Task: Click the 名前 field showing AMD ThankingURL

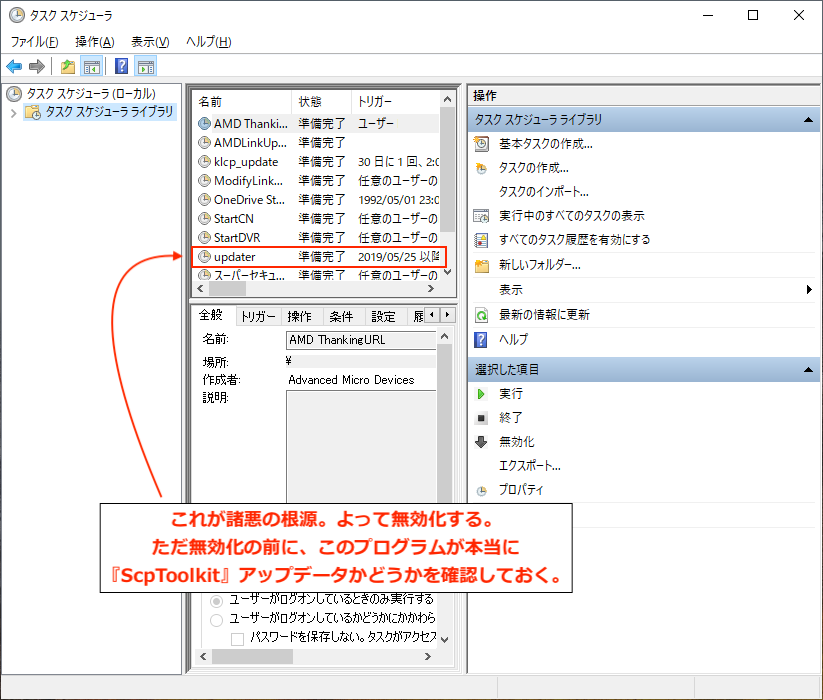Action: (x=361, y=340)
